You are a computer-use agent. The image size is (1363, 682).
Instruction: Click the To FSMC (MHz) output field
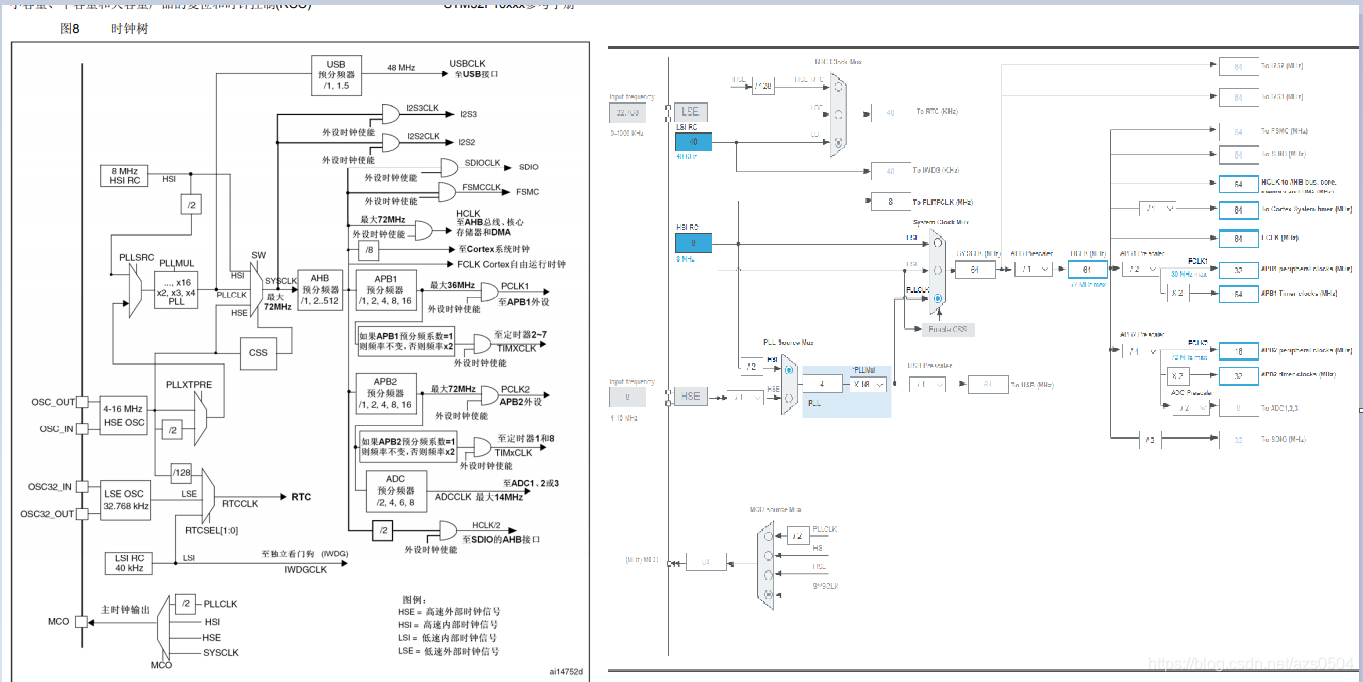[x=1238, y=132]
